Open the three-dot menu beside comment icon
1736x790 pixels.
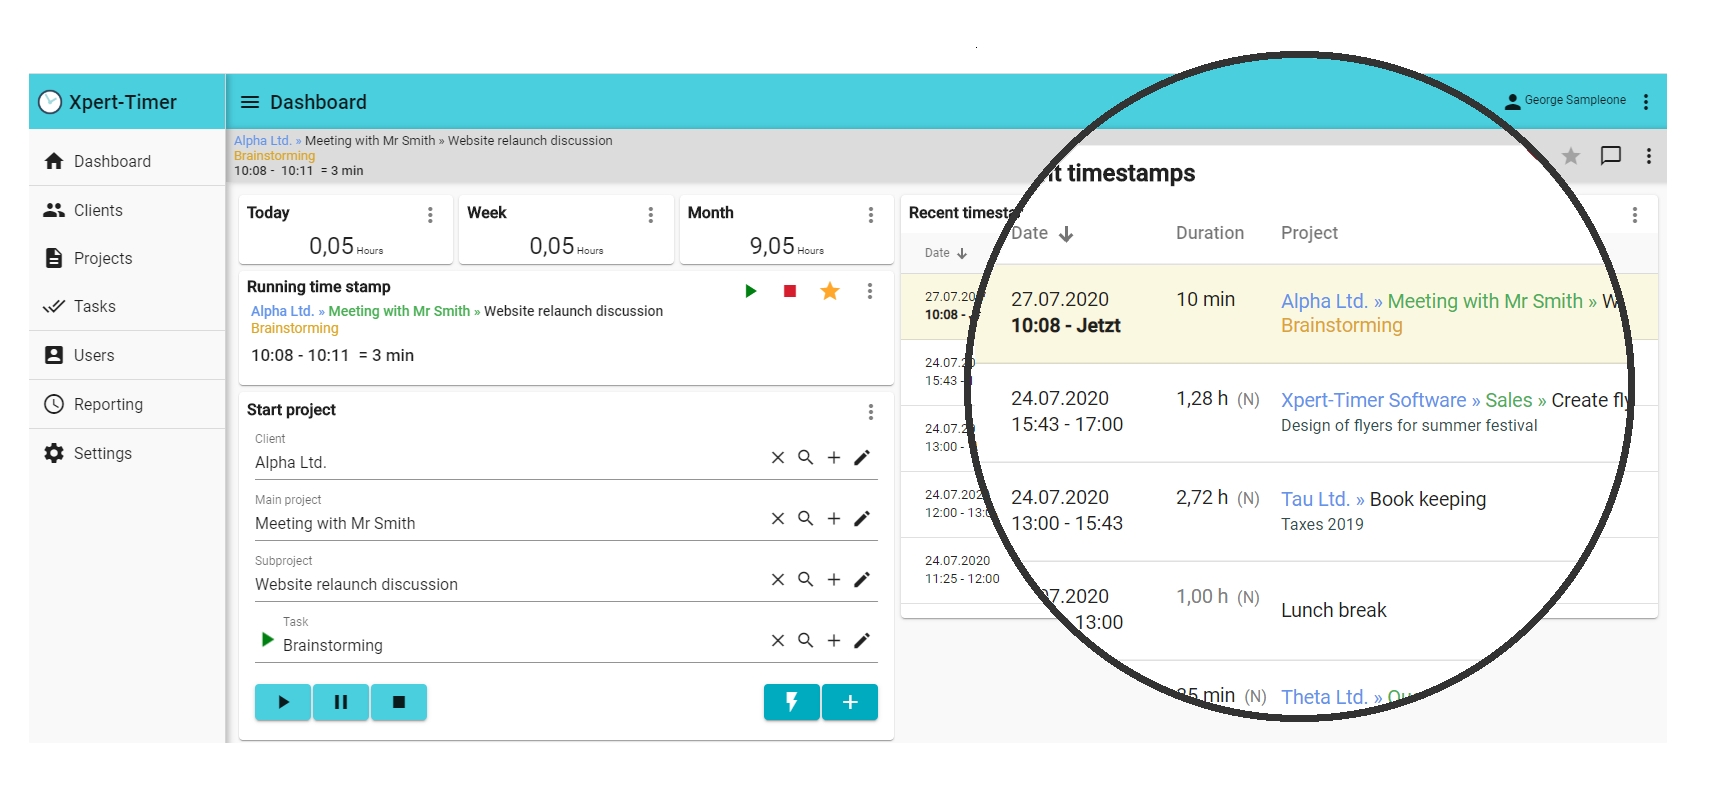tap(1649, 156)
